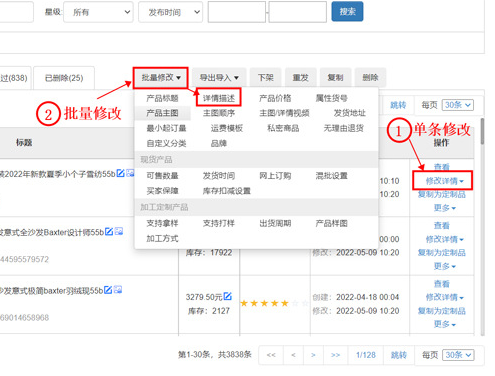Click the 下架 button
This screenshot has height=376, width=495.
pyautogui.click(x=266, y=78)
